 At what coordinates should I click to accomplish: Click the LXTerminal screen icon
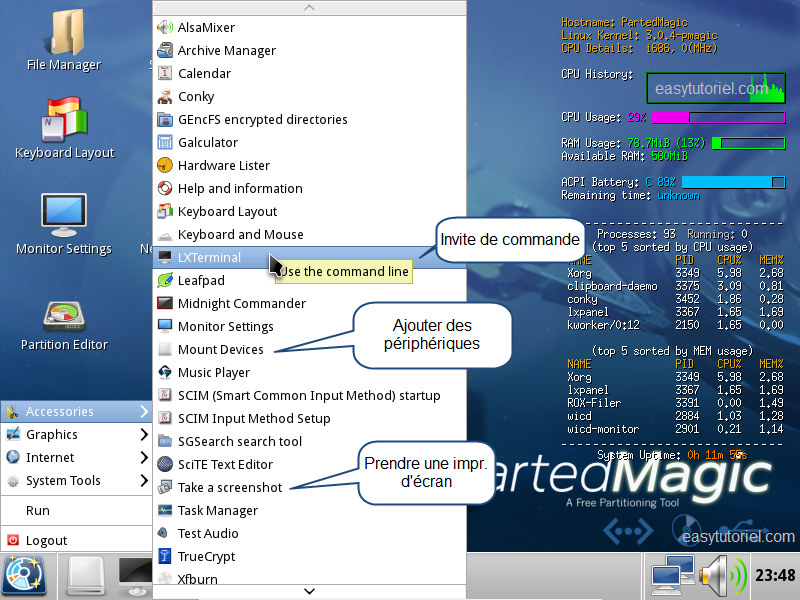tap(165, 257)
